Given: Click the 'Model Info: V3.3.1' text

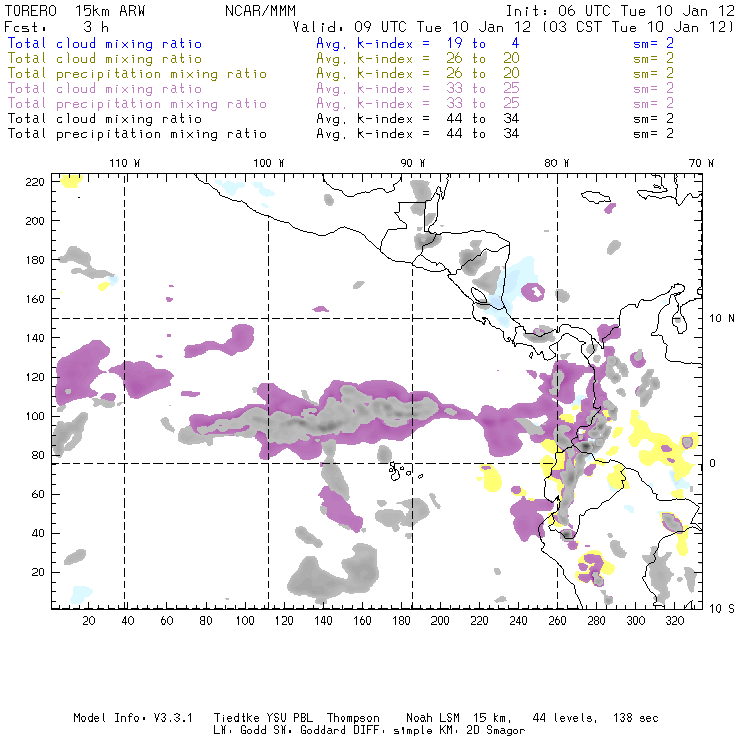Looking at the screenshot, I should 133,718.
